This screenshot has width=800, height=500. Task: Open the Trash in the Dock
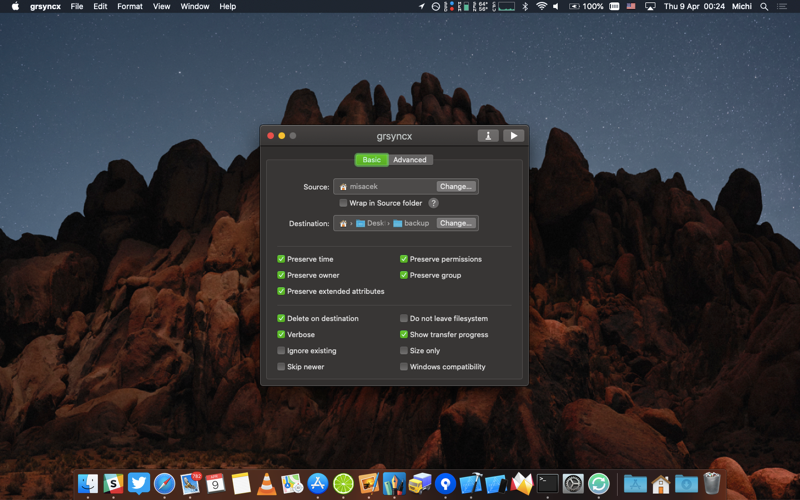(x=711, y=484)
